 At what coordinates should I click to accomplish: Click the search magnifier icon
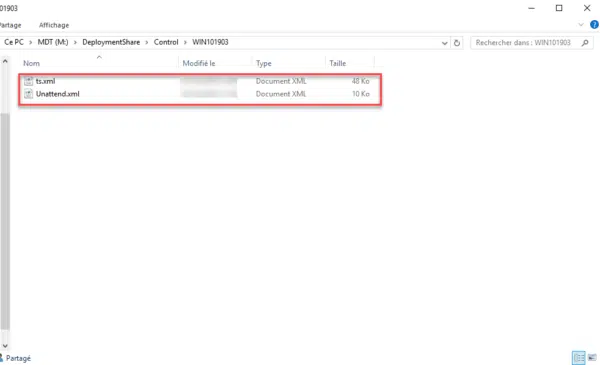(x=585, y=43)
